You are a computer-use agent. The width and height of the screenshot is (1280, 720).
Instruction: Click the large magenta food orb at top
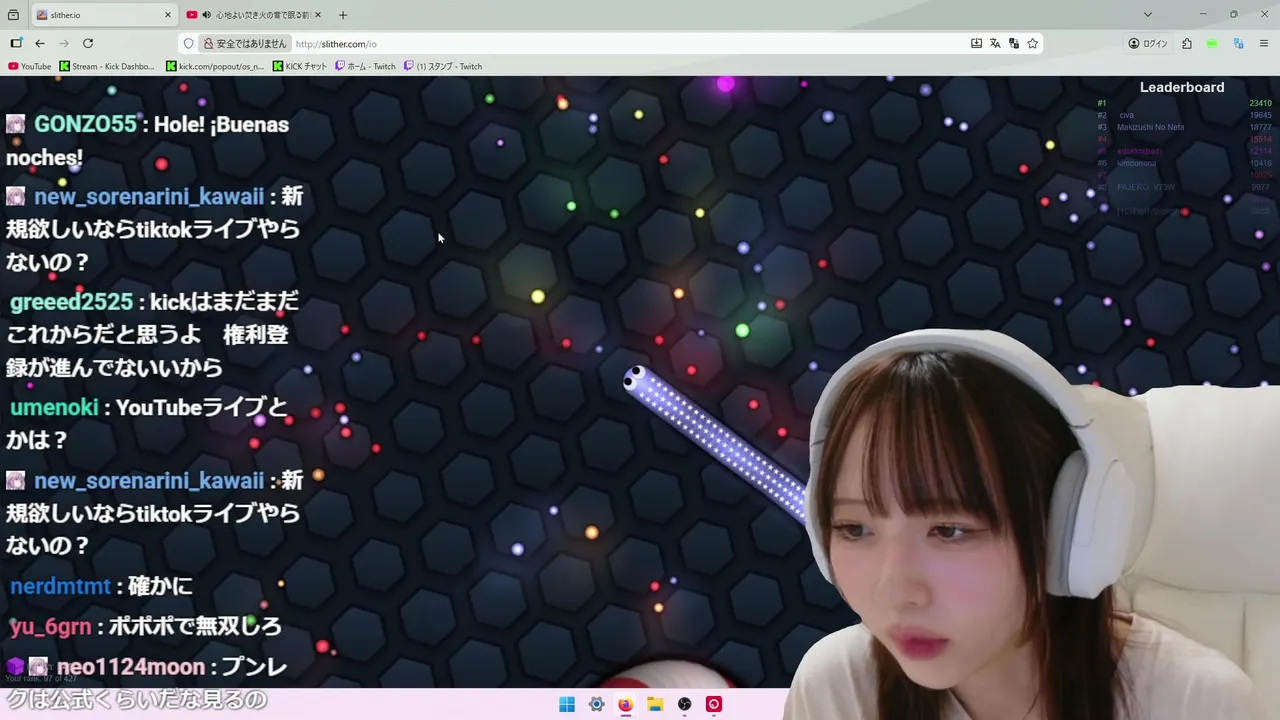coord(725,84)
